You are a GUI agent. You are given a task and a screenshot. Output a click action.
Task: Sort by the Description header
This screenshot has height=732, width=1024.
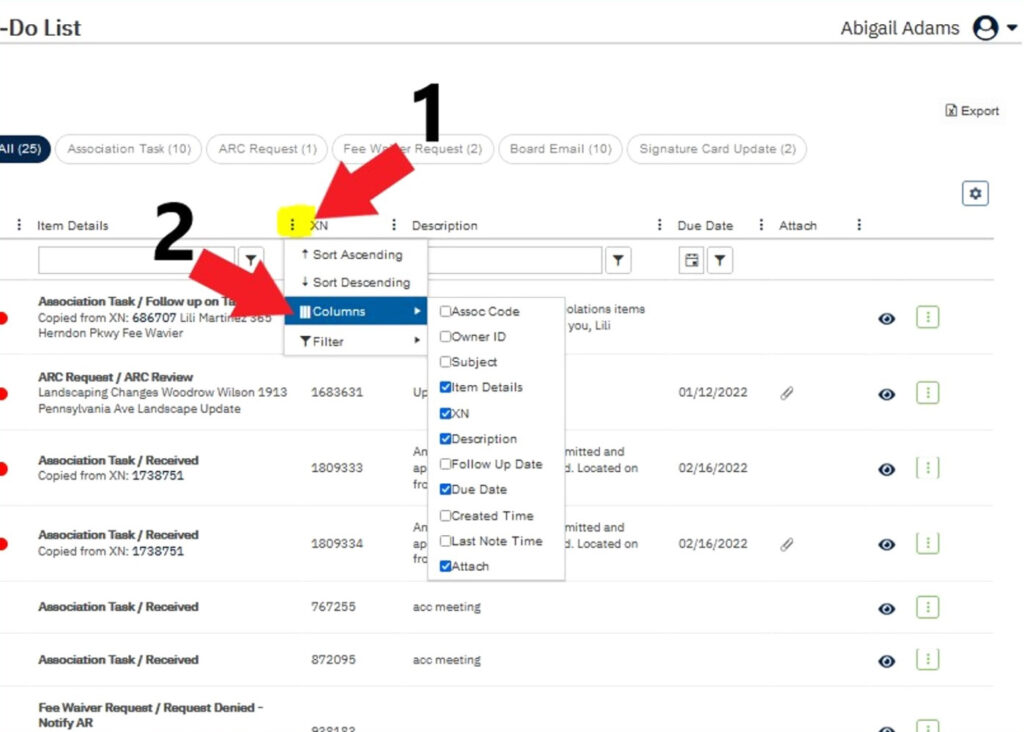444,225
